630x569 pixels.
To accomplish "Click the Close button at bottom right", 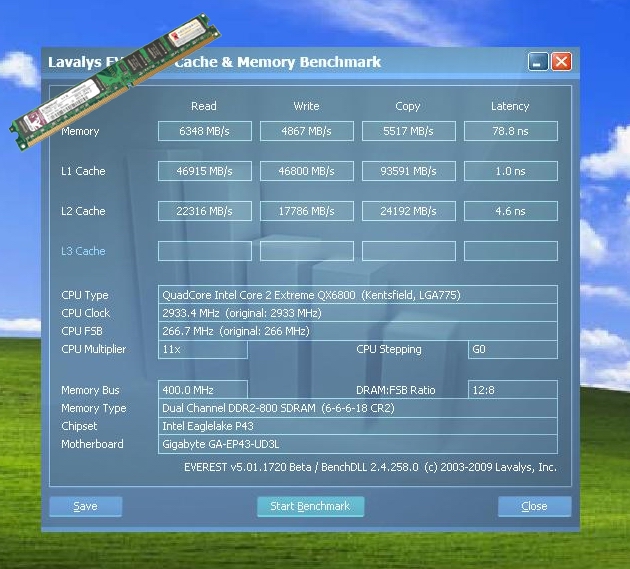I will (x=534, y=506).
